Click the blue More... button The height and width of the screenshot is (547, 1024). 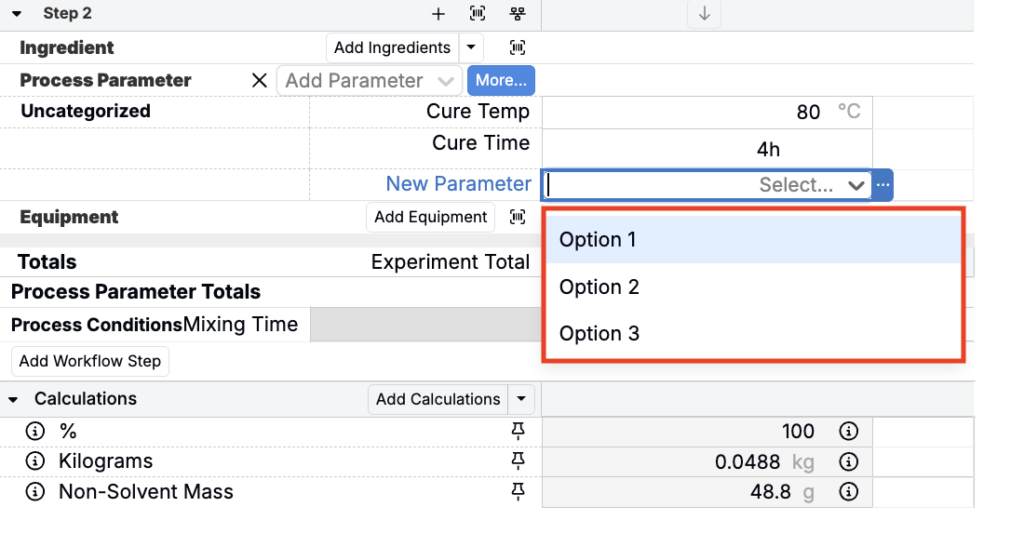pyautogui.click(x=501, y=80)
